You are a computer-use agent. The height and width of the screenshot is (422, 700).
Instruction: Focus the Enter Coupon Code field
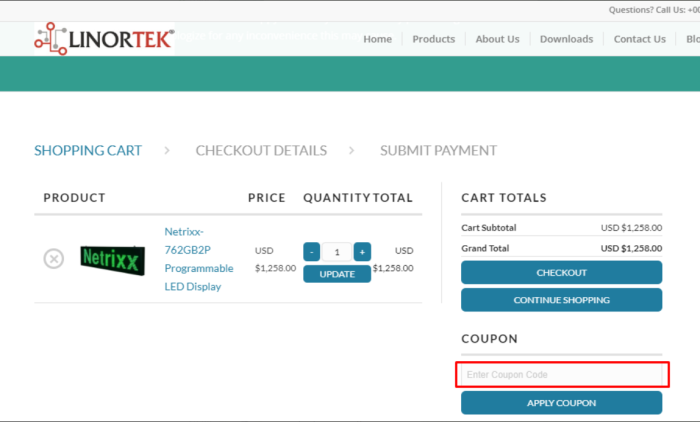click(x=562, y=375)
